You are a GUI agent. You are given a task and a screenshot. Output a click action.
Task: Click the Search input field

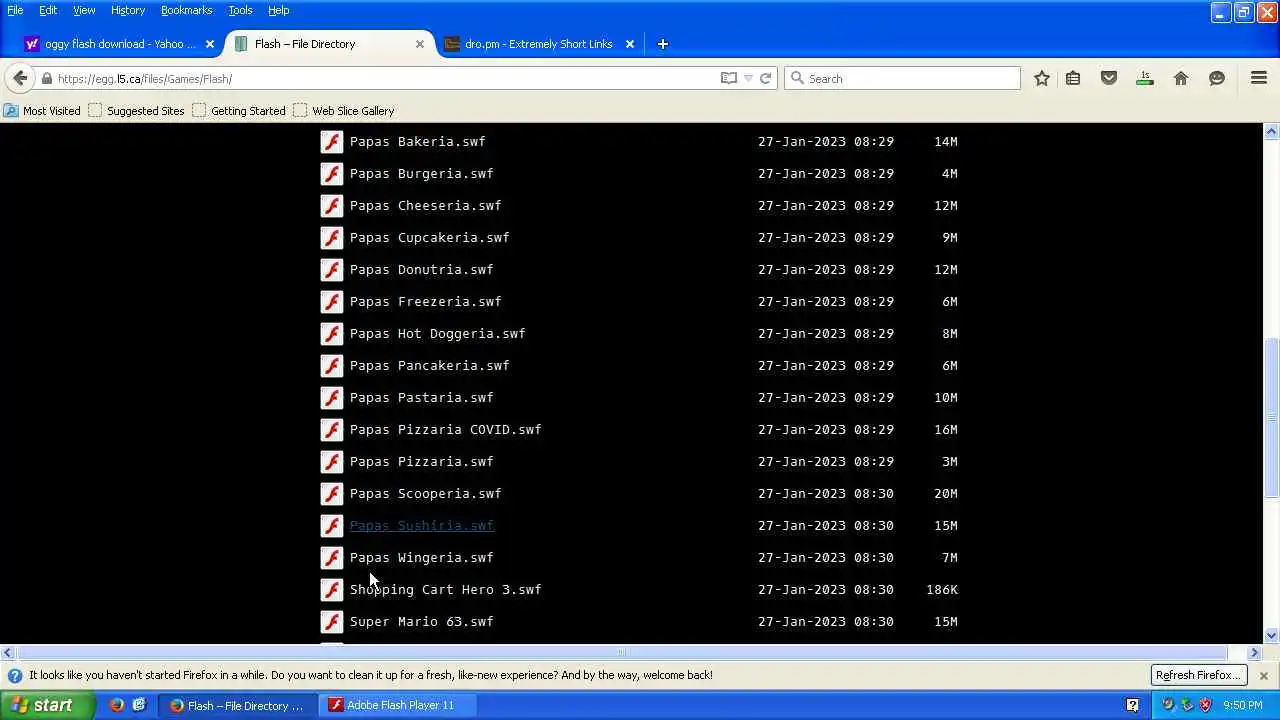(x=902, y=78)
